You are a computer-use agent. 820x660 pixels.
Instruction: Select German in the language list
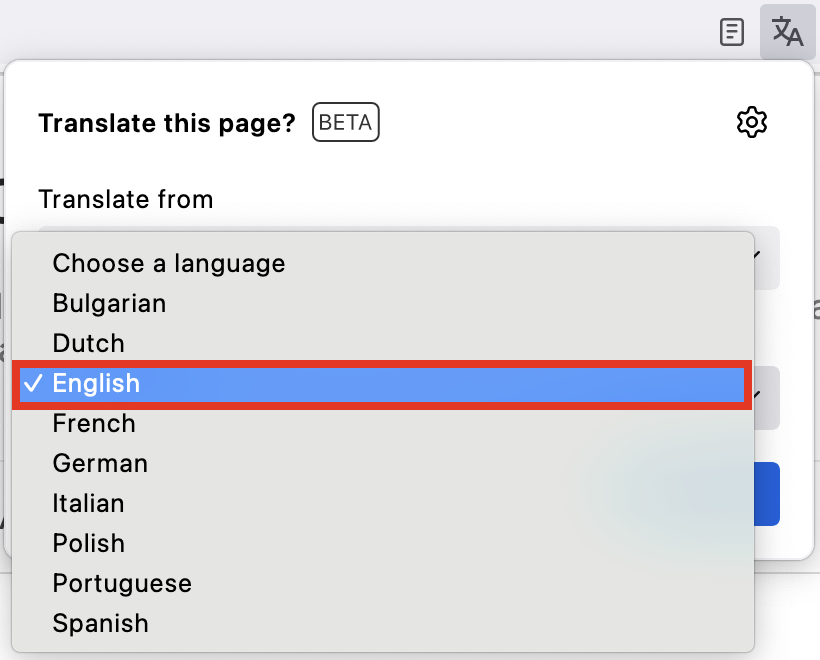click(x=100, y=463)
